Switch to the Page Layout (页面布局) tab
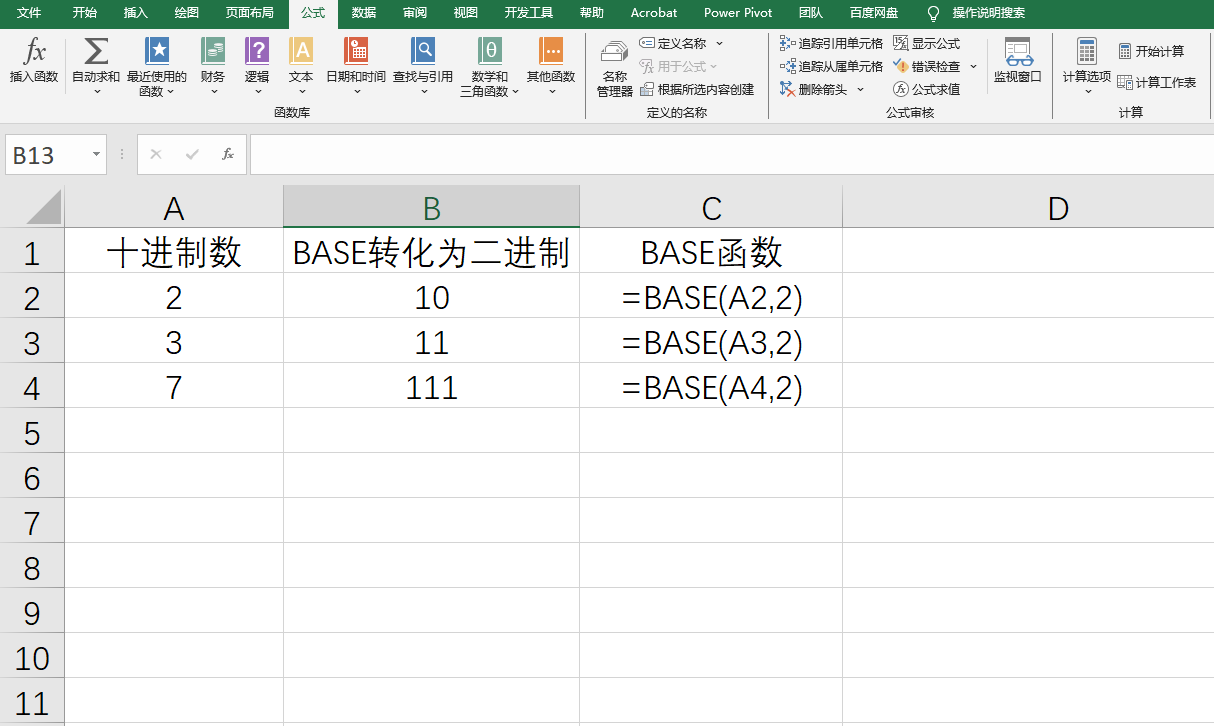The height and width of the screenshot is (726, 1214). pos(249,13)
